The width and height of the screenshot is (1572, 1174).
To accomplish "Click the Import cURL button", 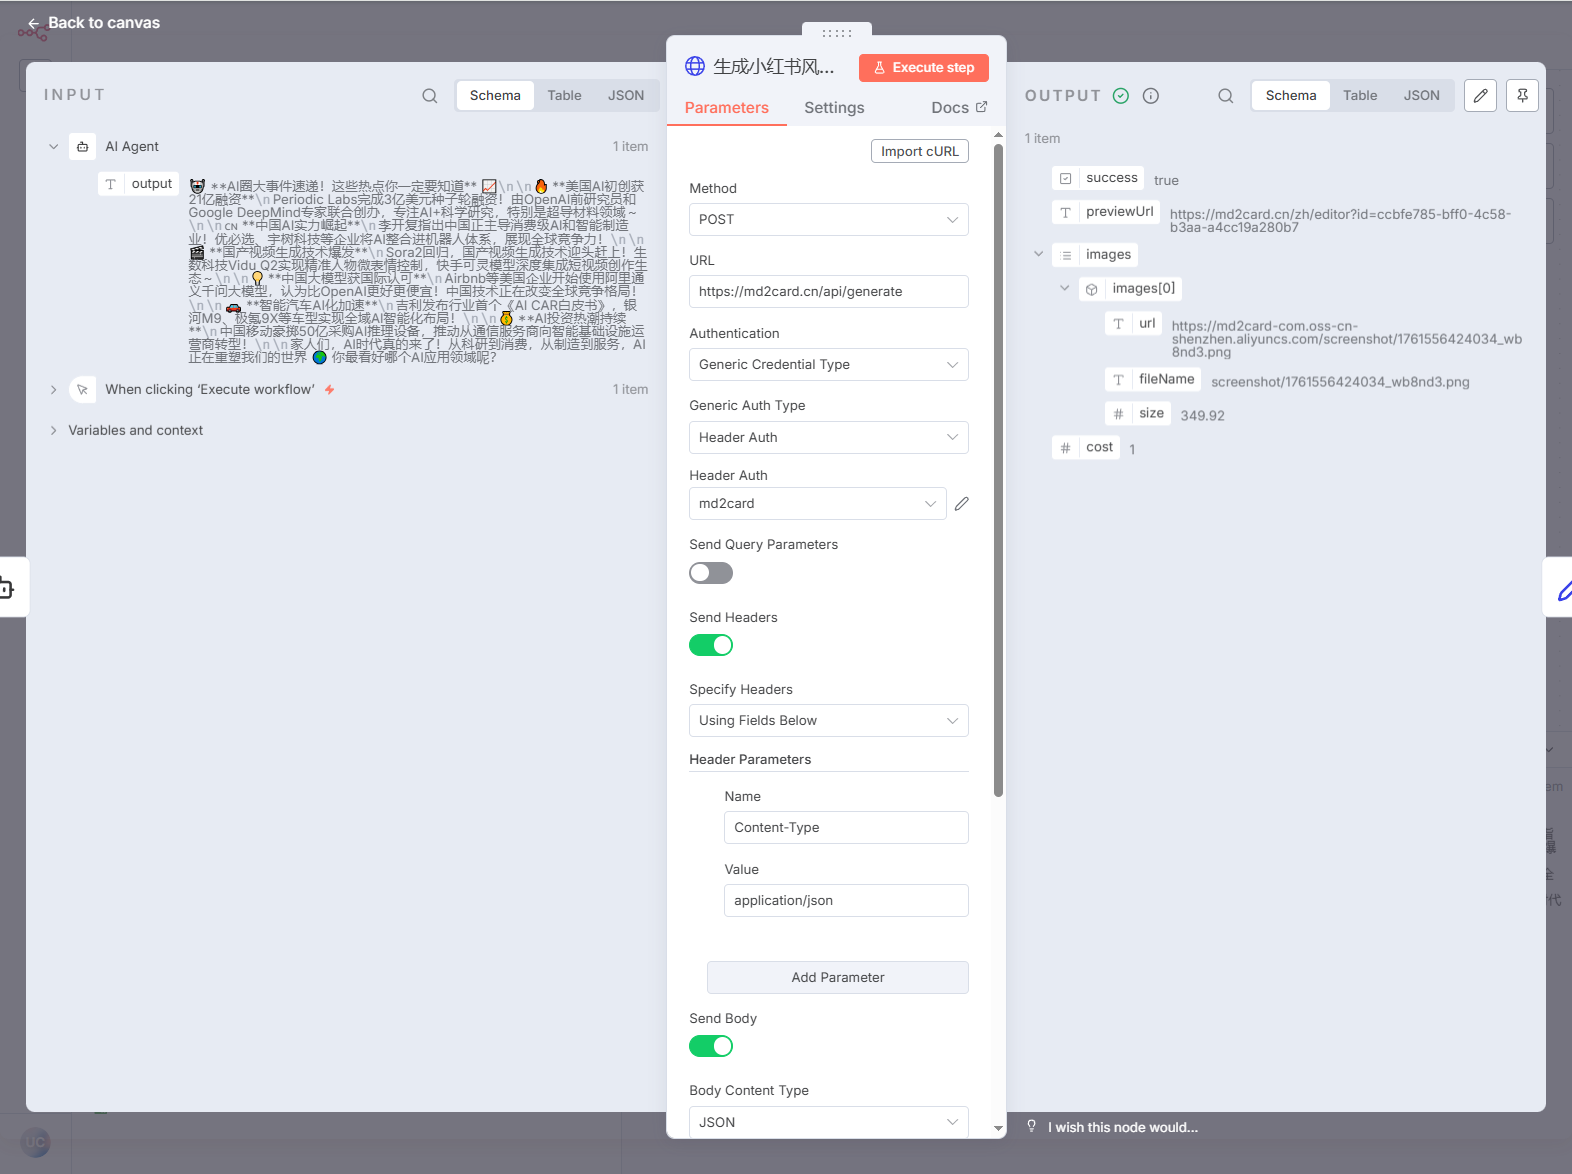I will [920, 151].
